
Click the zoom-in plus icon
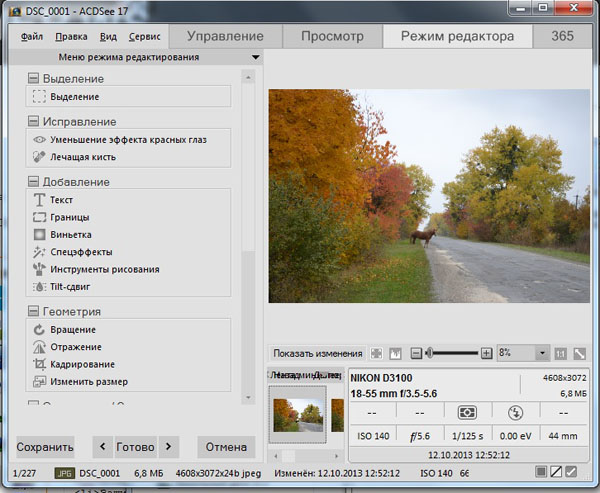pyautogui.click(x=486, y=353)
